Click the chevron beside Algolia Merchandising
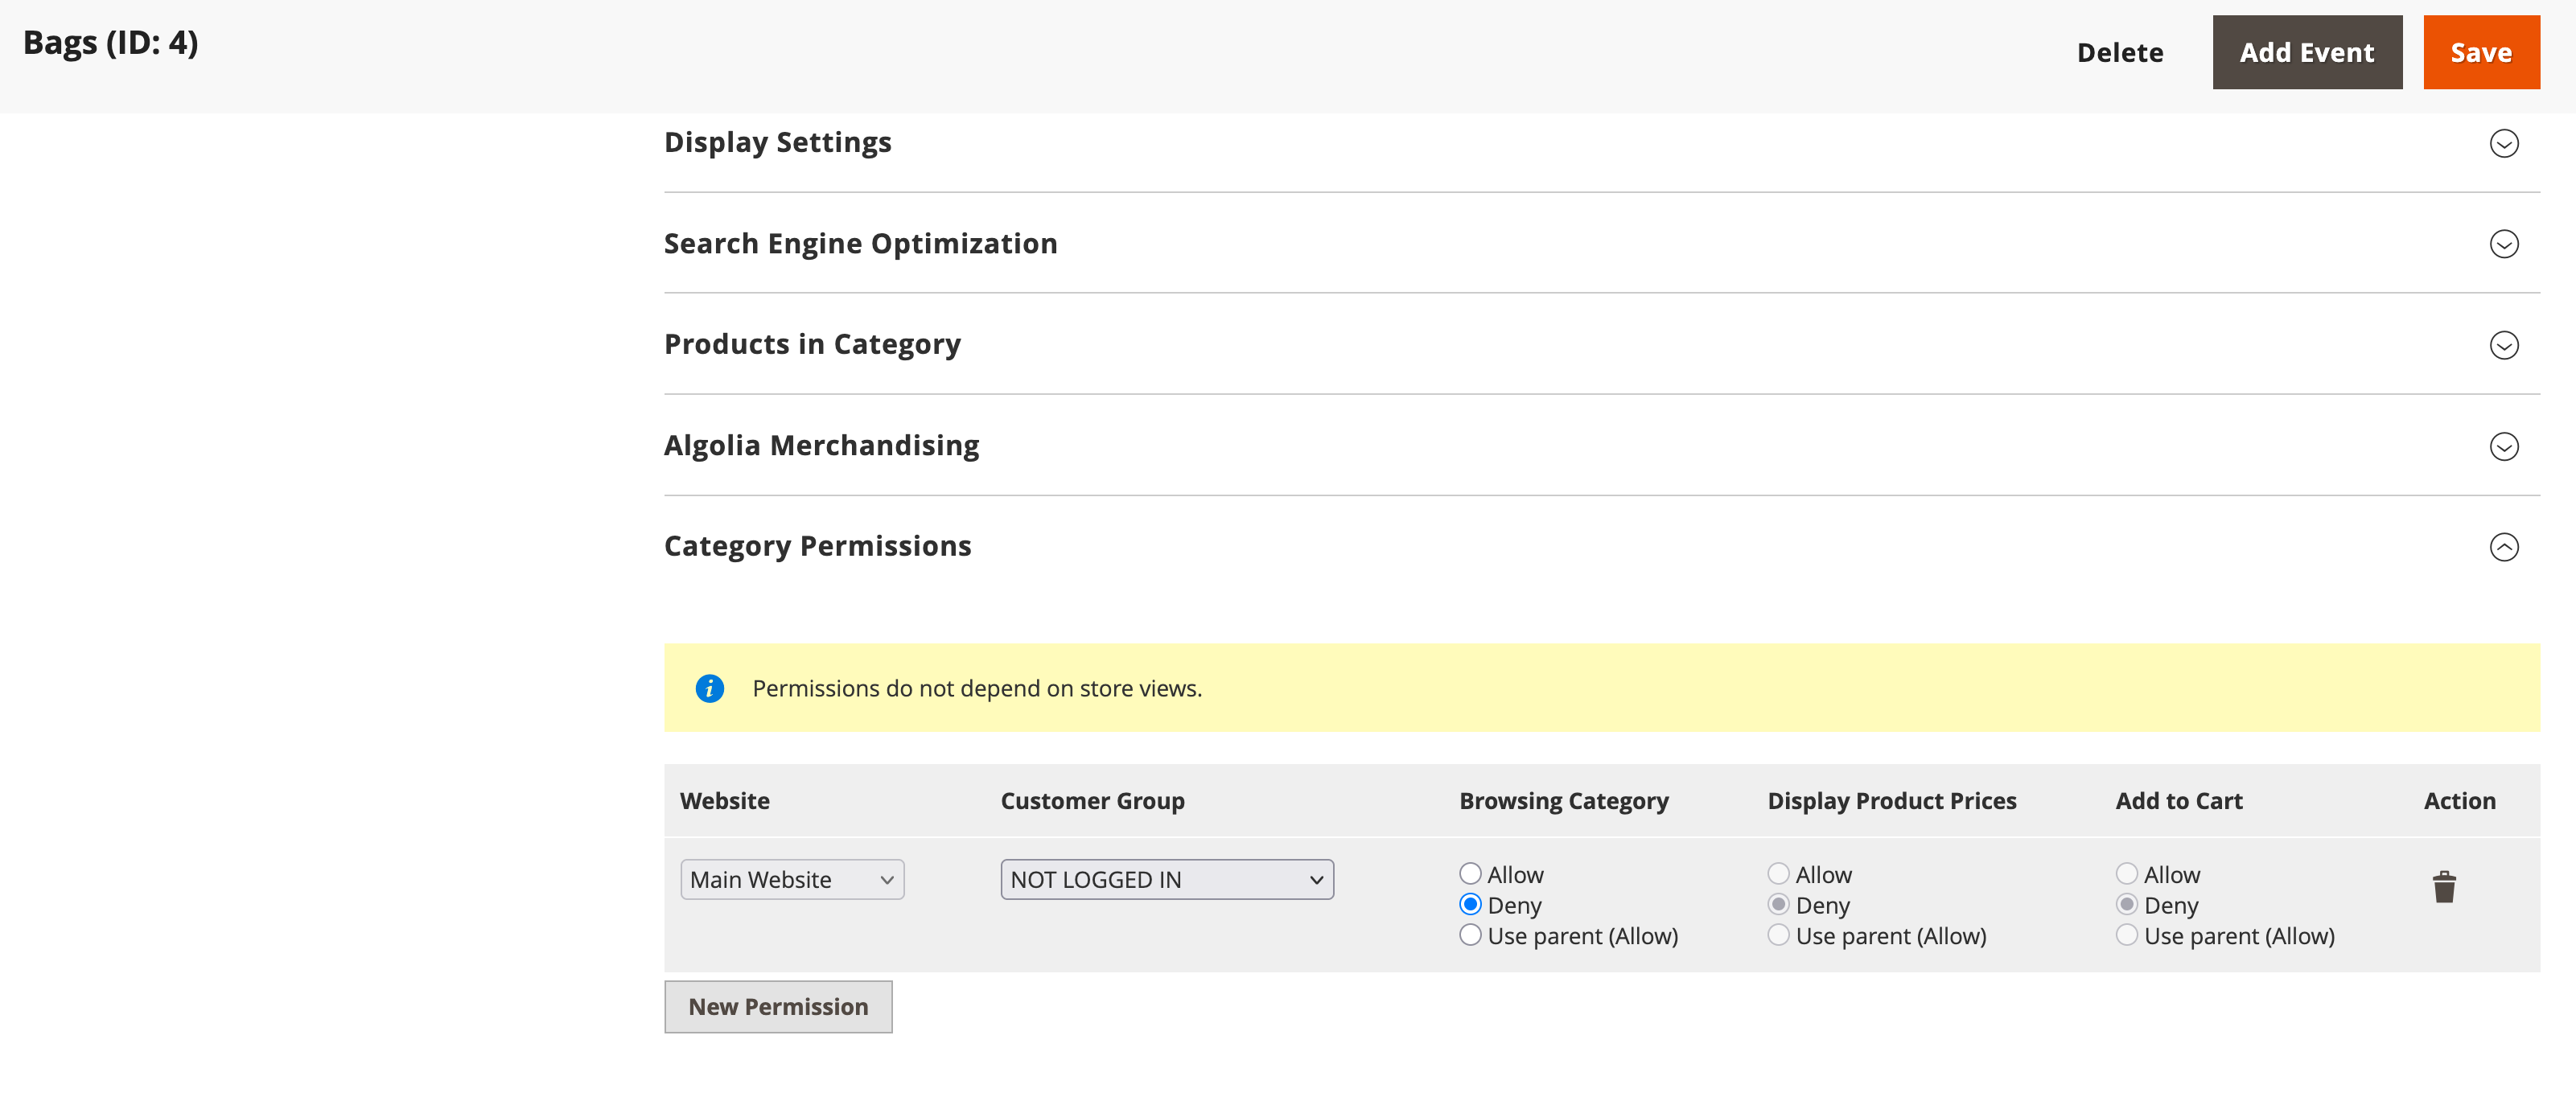2576x1097 pixels. pos(2504,448)
